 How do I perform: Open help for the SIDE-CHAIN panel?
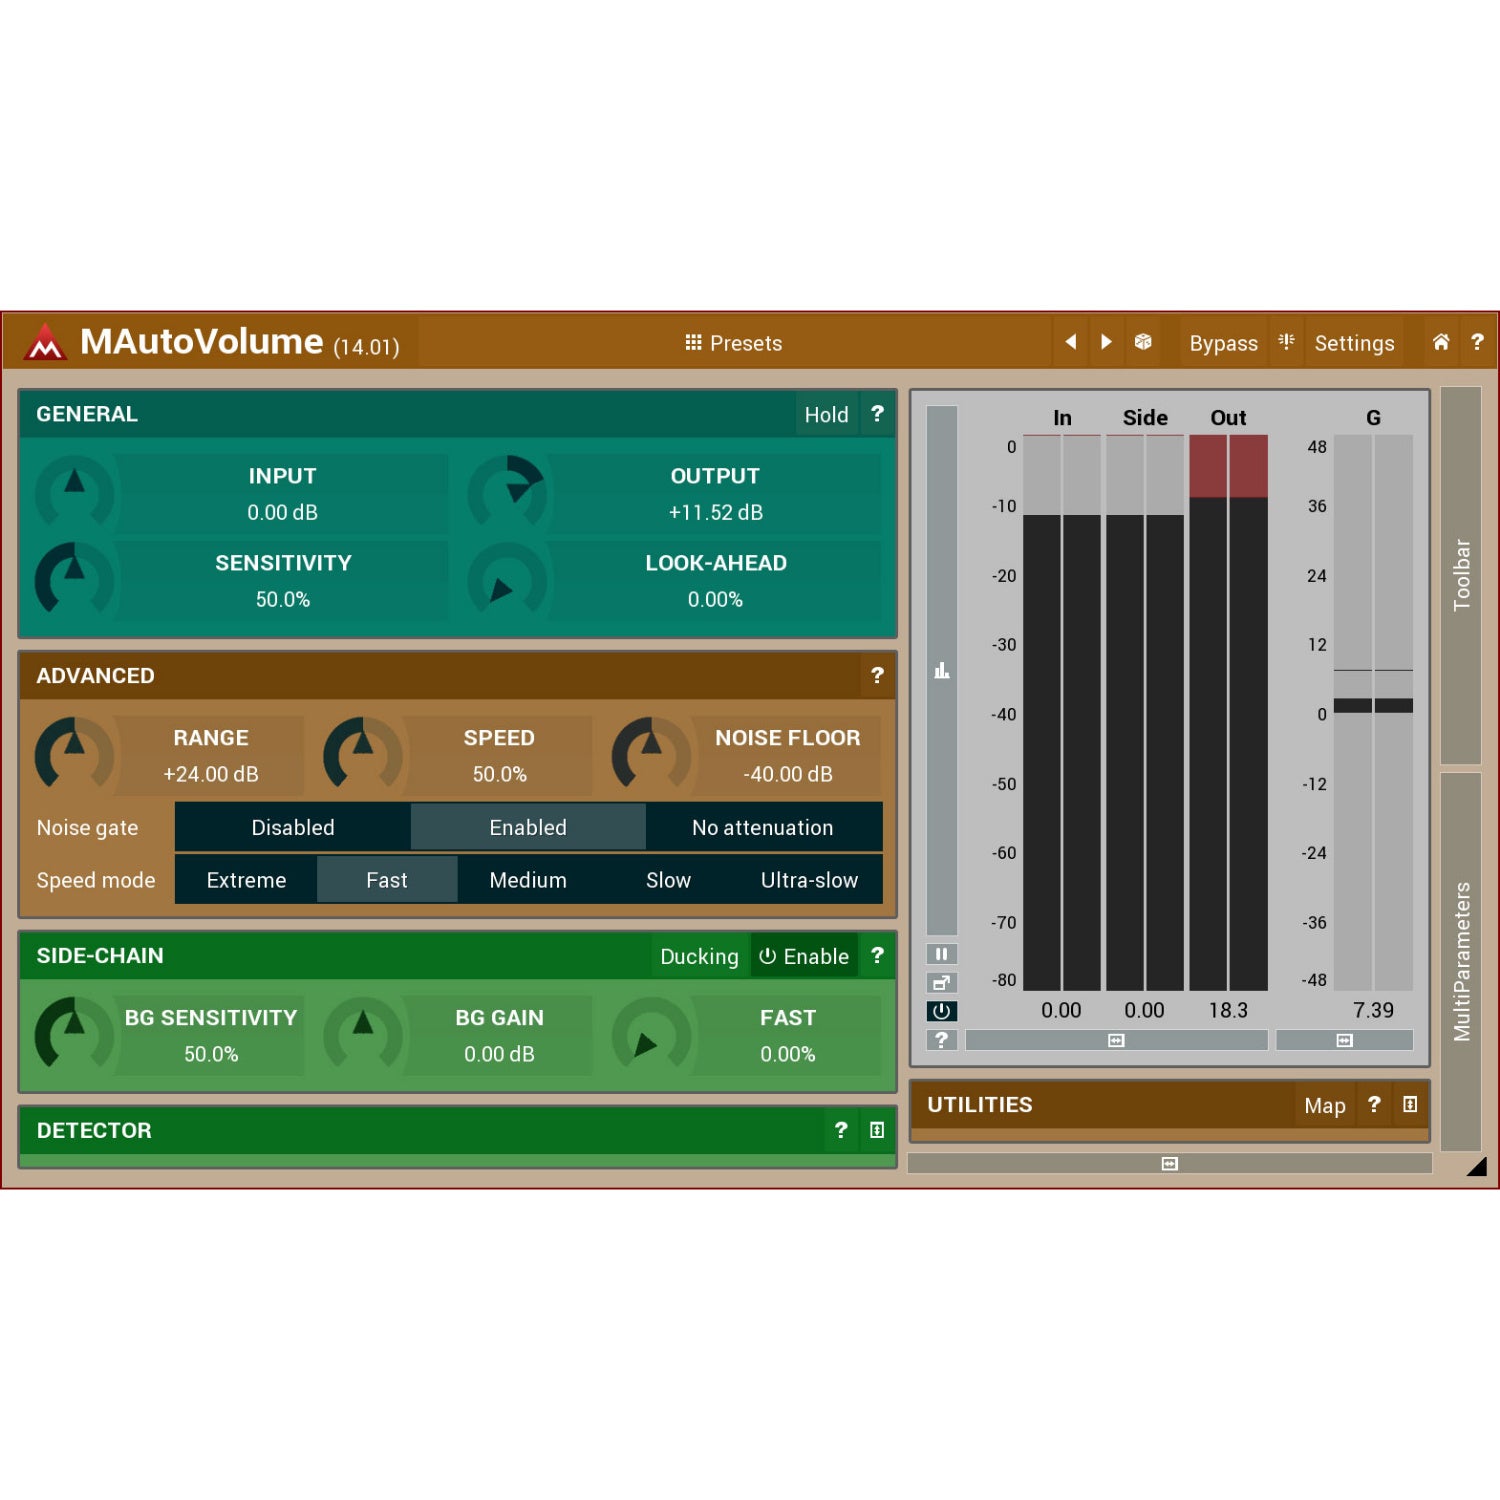877,956
